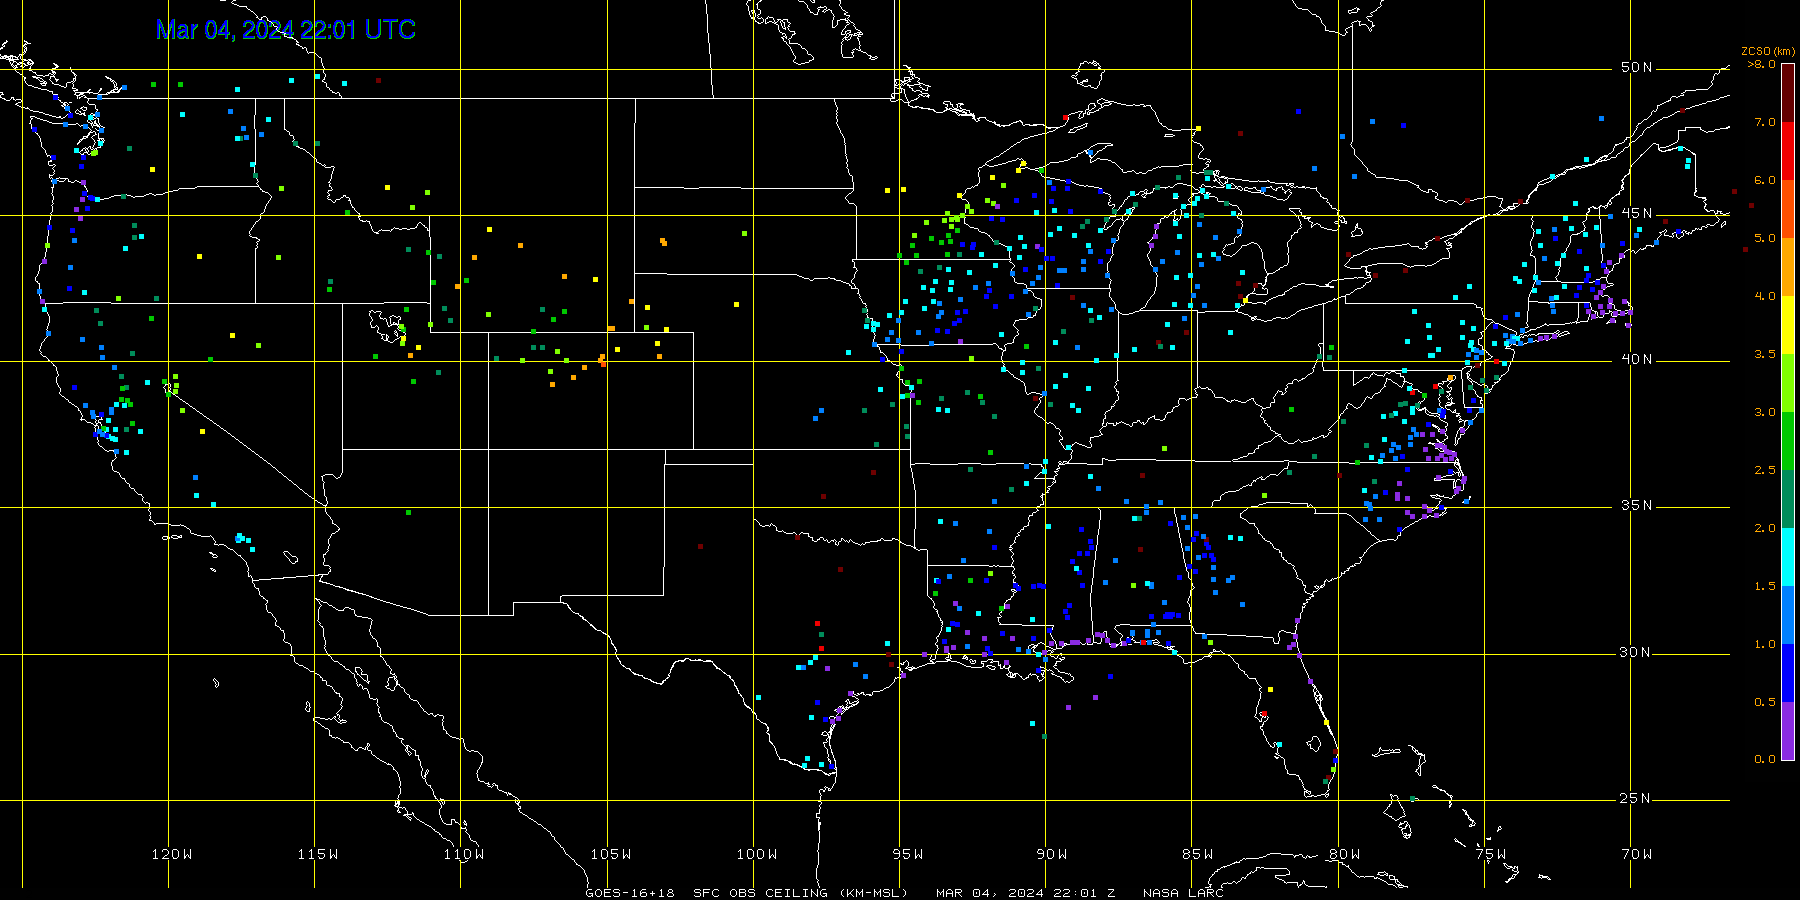Click the yellow segment of the color bar
The image size is (1800, 900).
coord(1788,325)
